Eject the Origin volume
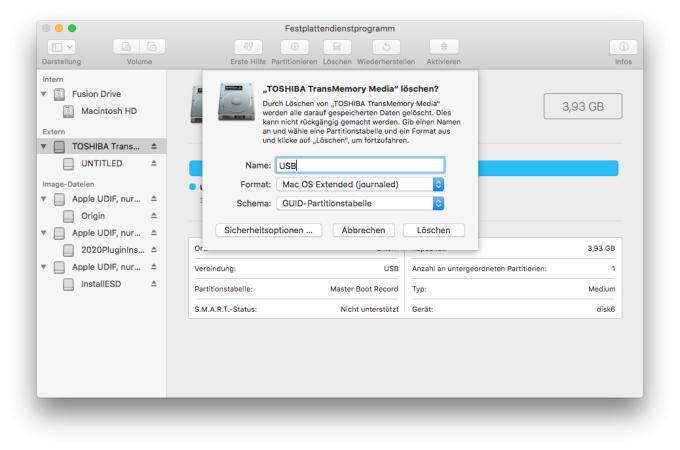The width and height of the screenshot is (680, 450). [154, 216]
